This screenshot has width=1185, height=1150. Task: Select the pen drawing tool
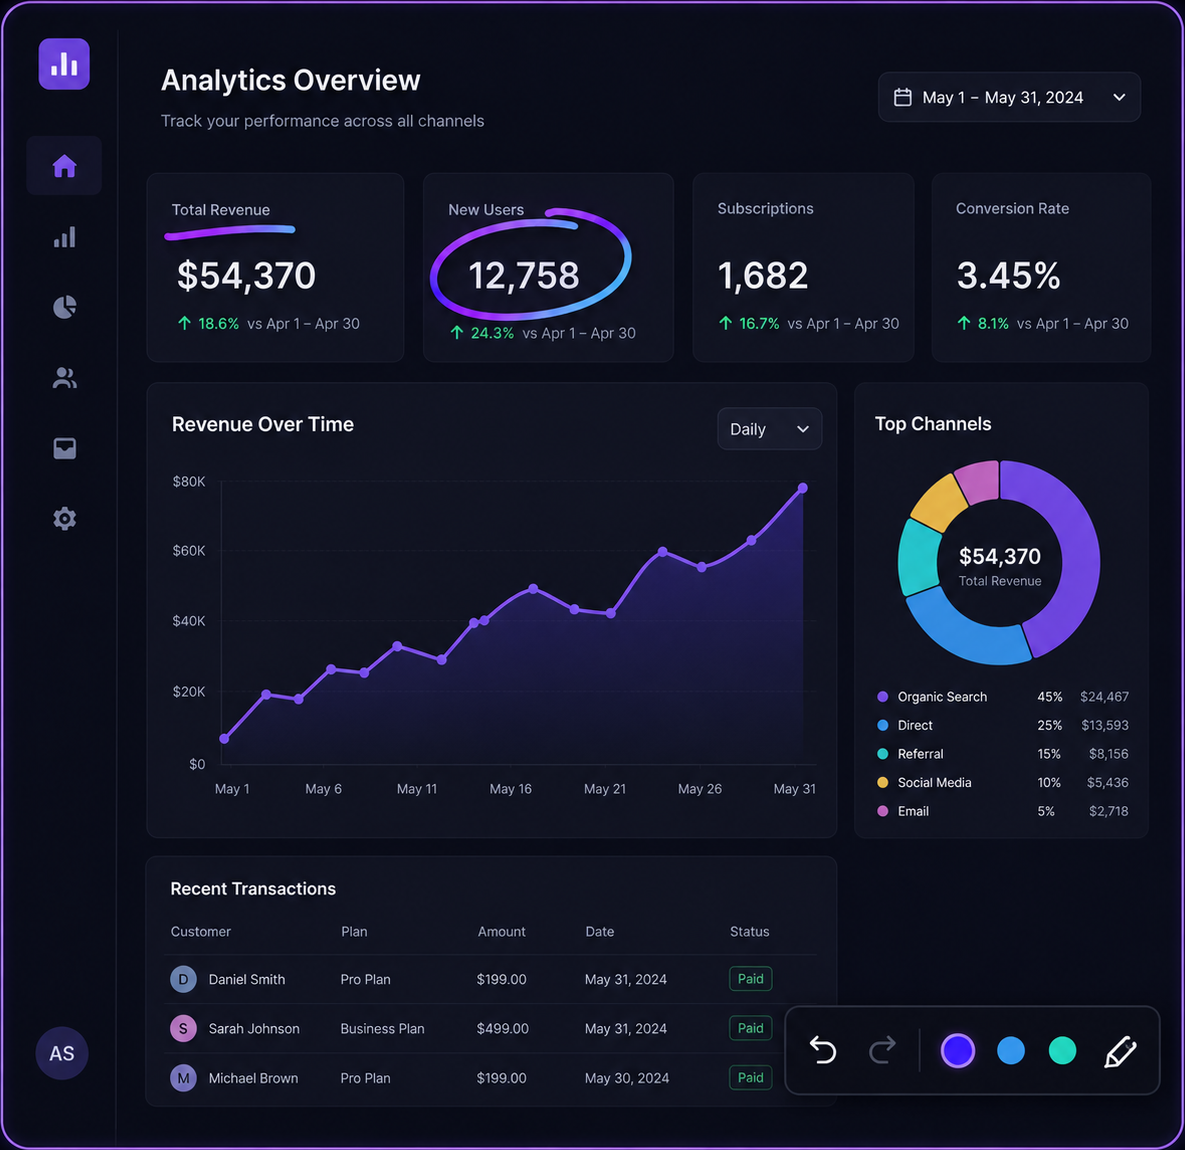(x=1120, y=1051)
